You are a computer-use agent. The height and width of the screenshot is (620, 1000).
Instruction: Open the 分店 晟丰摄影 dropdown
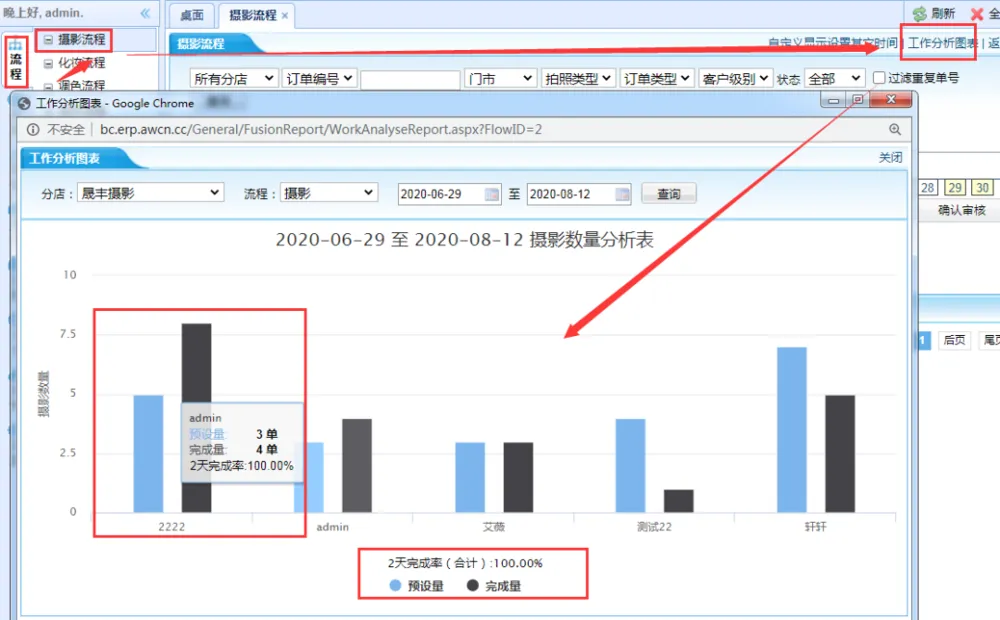(150, 193)
